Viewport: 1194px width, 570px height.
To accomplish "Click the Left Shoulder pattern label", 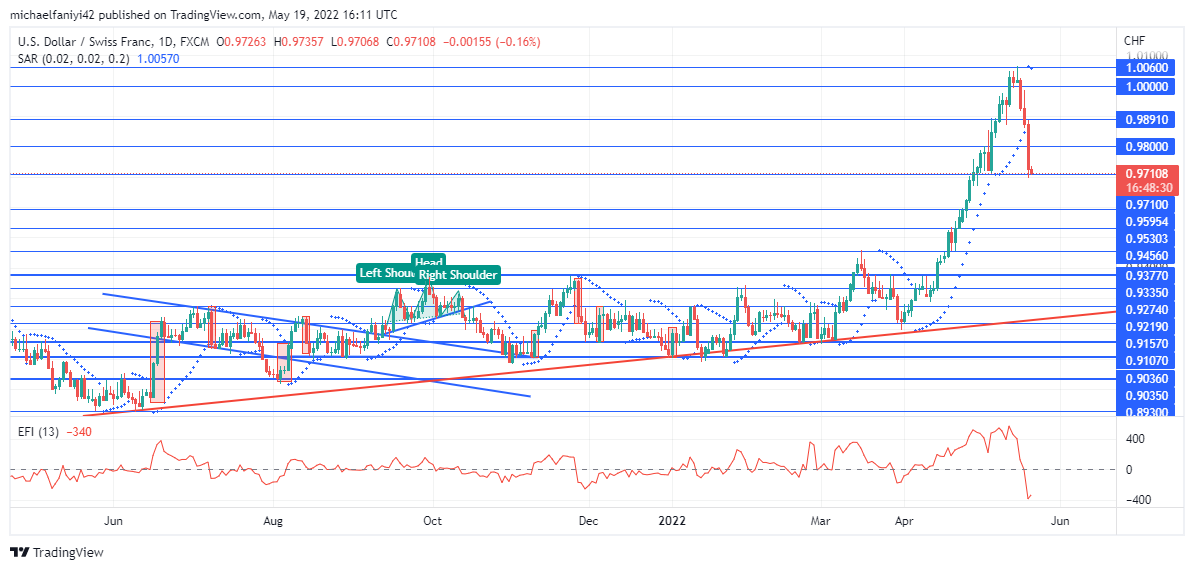I will 385,272.
